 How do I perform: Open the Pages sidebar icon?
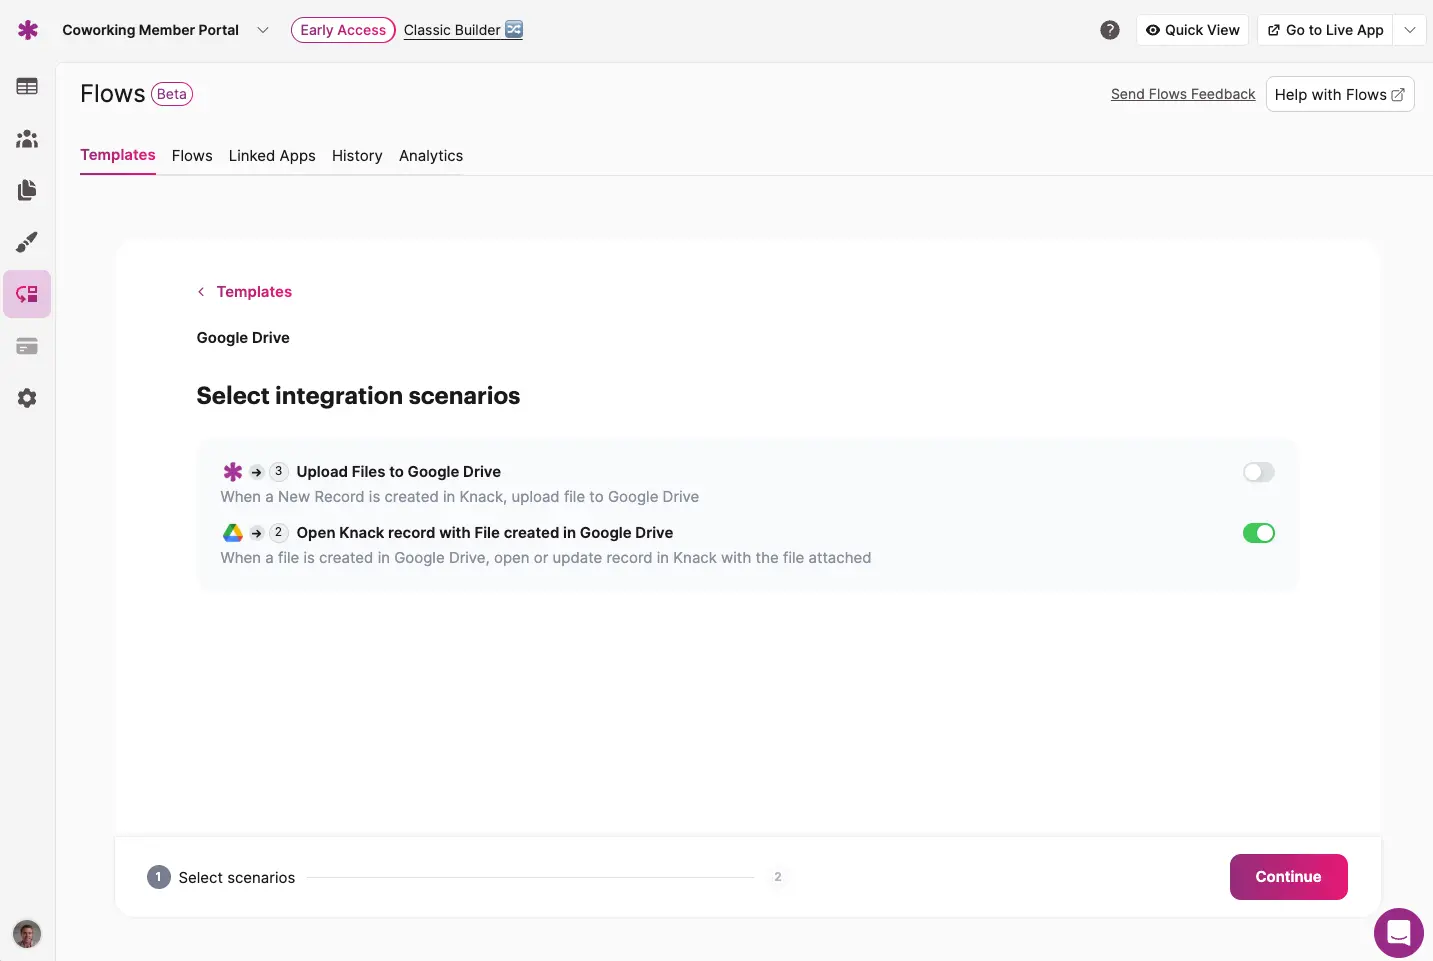[x=27, y=190]
